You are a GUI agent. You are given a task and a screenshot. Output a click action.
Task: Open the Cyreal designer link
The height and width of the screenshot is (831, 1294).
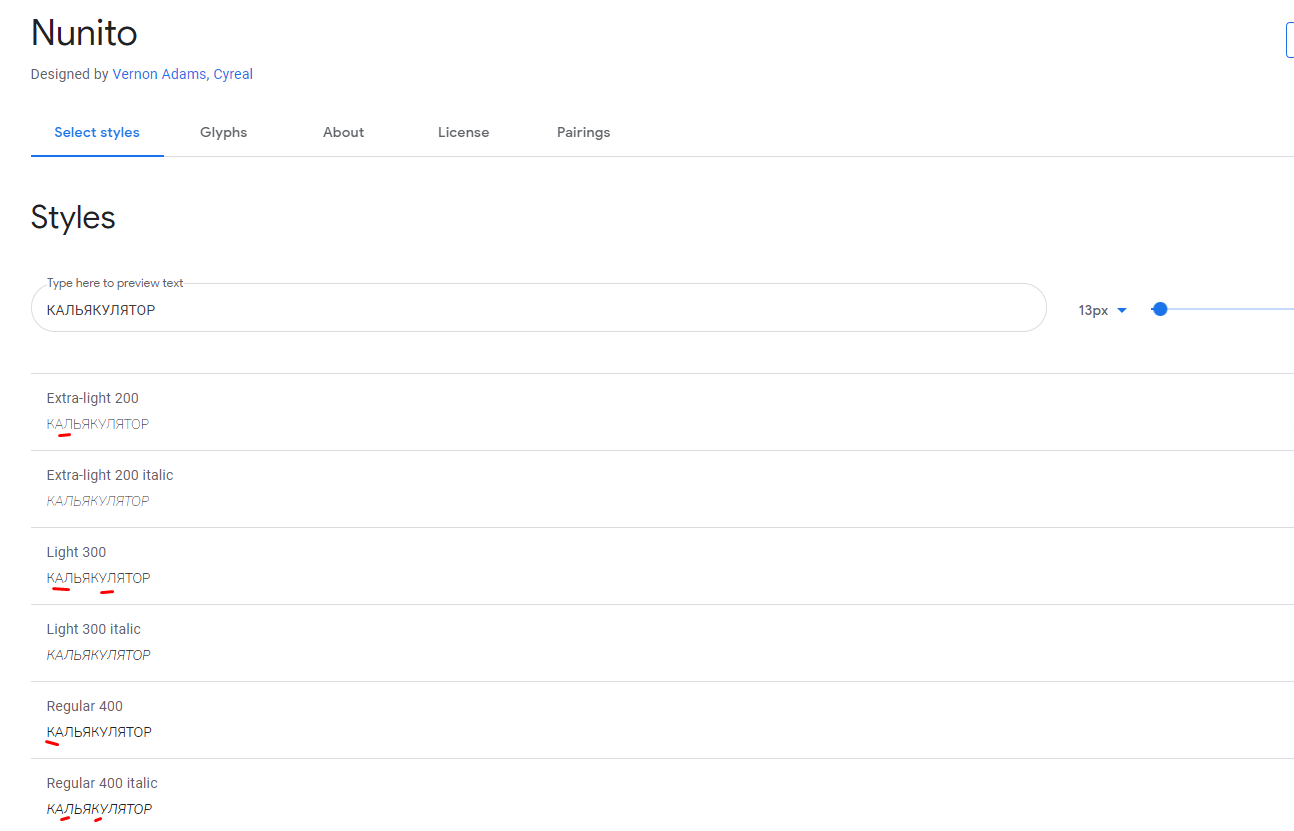coord(233,74)
